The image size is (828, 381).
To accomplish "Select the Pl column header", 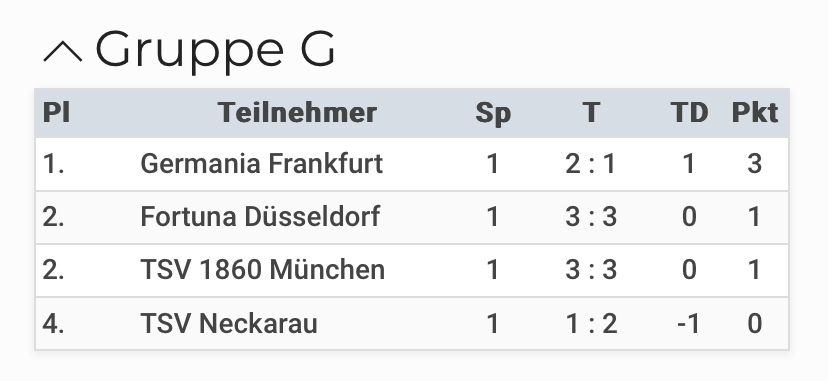I will [x=56, y=112].
